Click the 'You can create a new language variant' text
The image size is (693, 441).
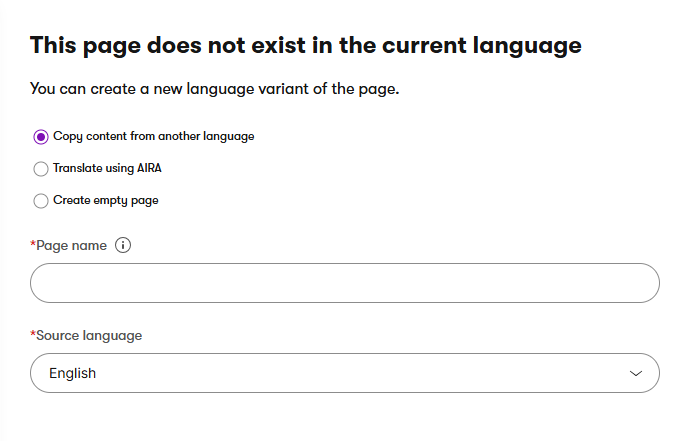pyautogui.click(x=215, y=90)
